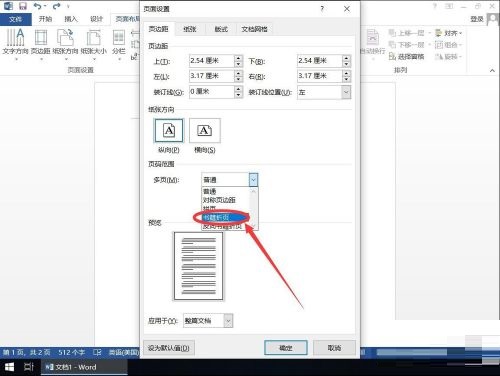The height and width of the screenshot is (376, 500).
Task: Click the 英语(美国) language indicator
Action: (124, 352)
